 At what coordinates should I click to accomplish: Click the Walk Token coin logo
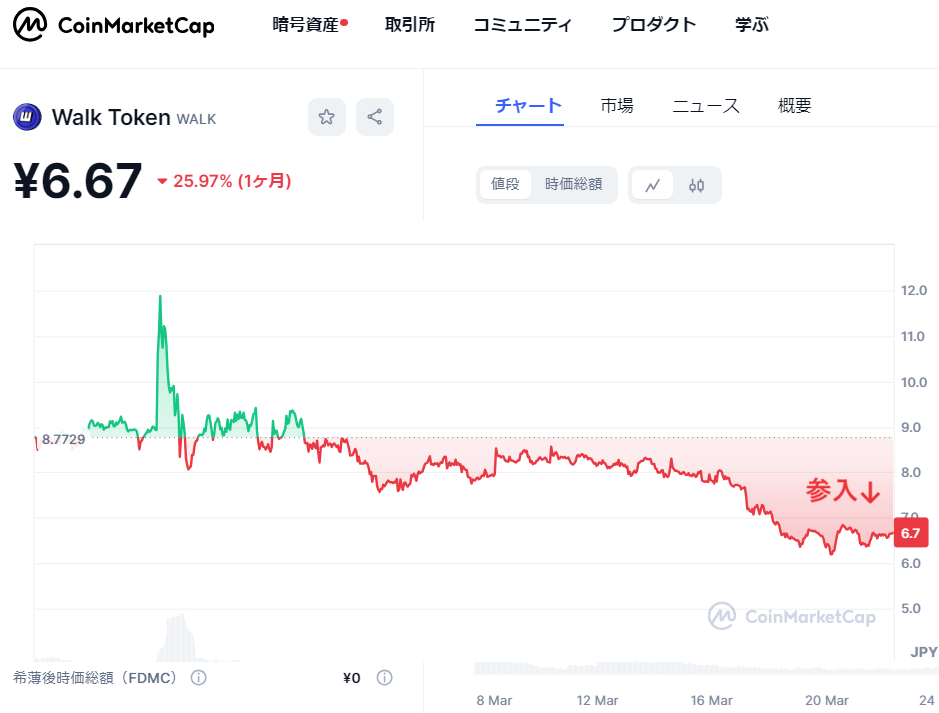[x=26, y=117]
